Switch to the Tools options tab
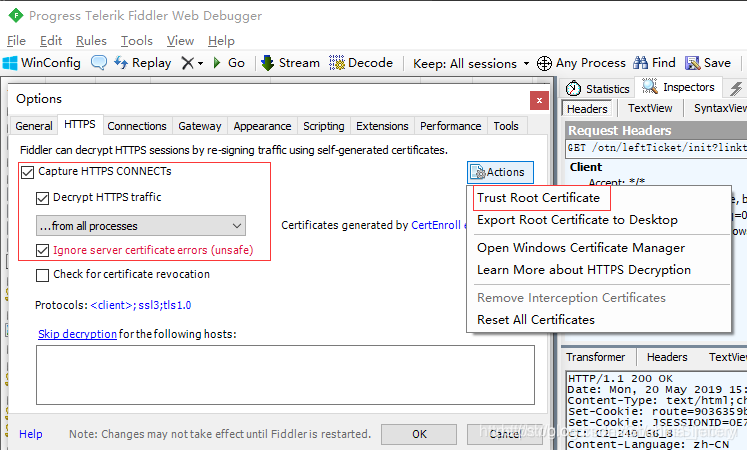 (506, 126)
